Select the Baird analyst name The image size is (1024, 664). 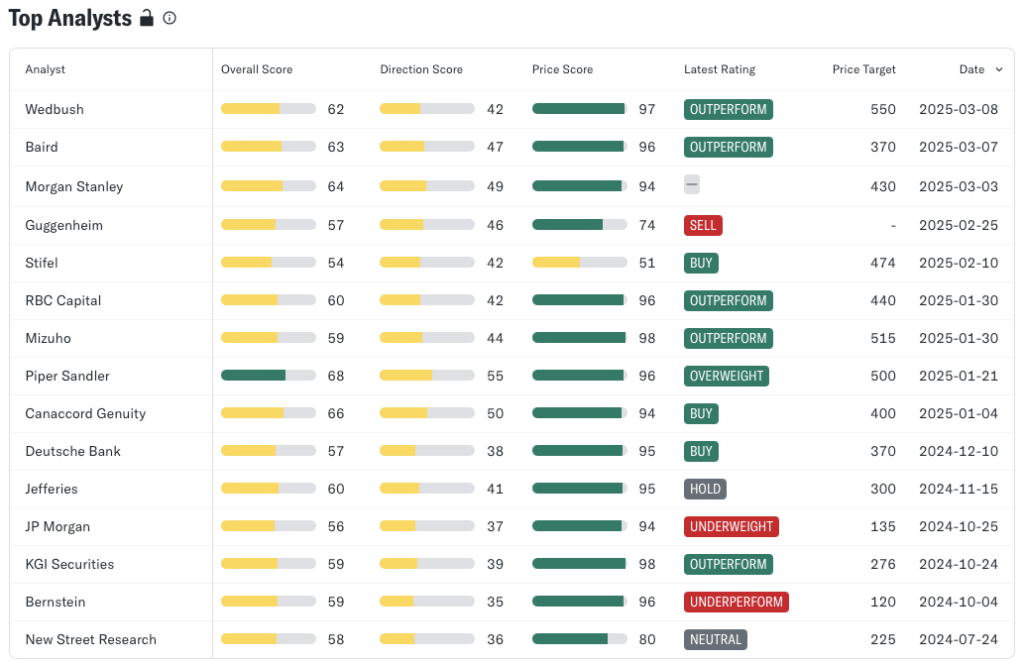(x=41, y=147)
